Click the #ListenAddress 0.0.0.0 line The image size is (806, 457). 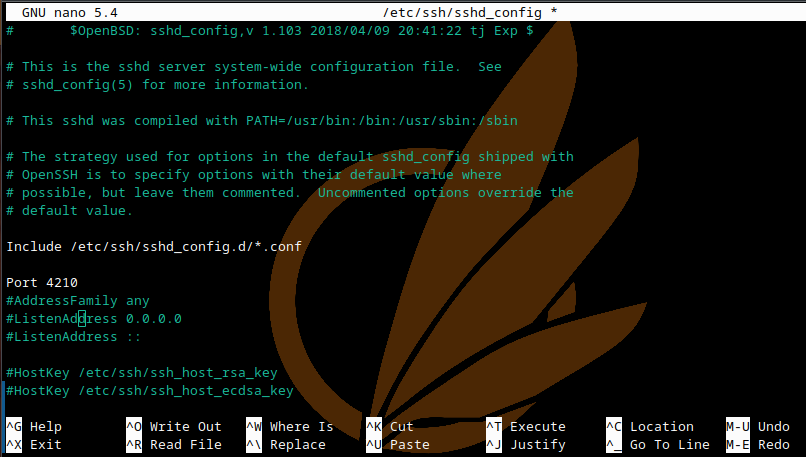pos(94,319)
